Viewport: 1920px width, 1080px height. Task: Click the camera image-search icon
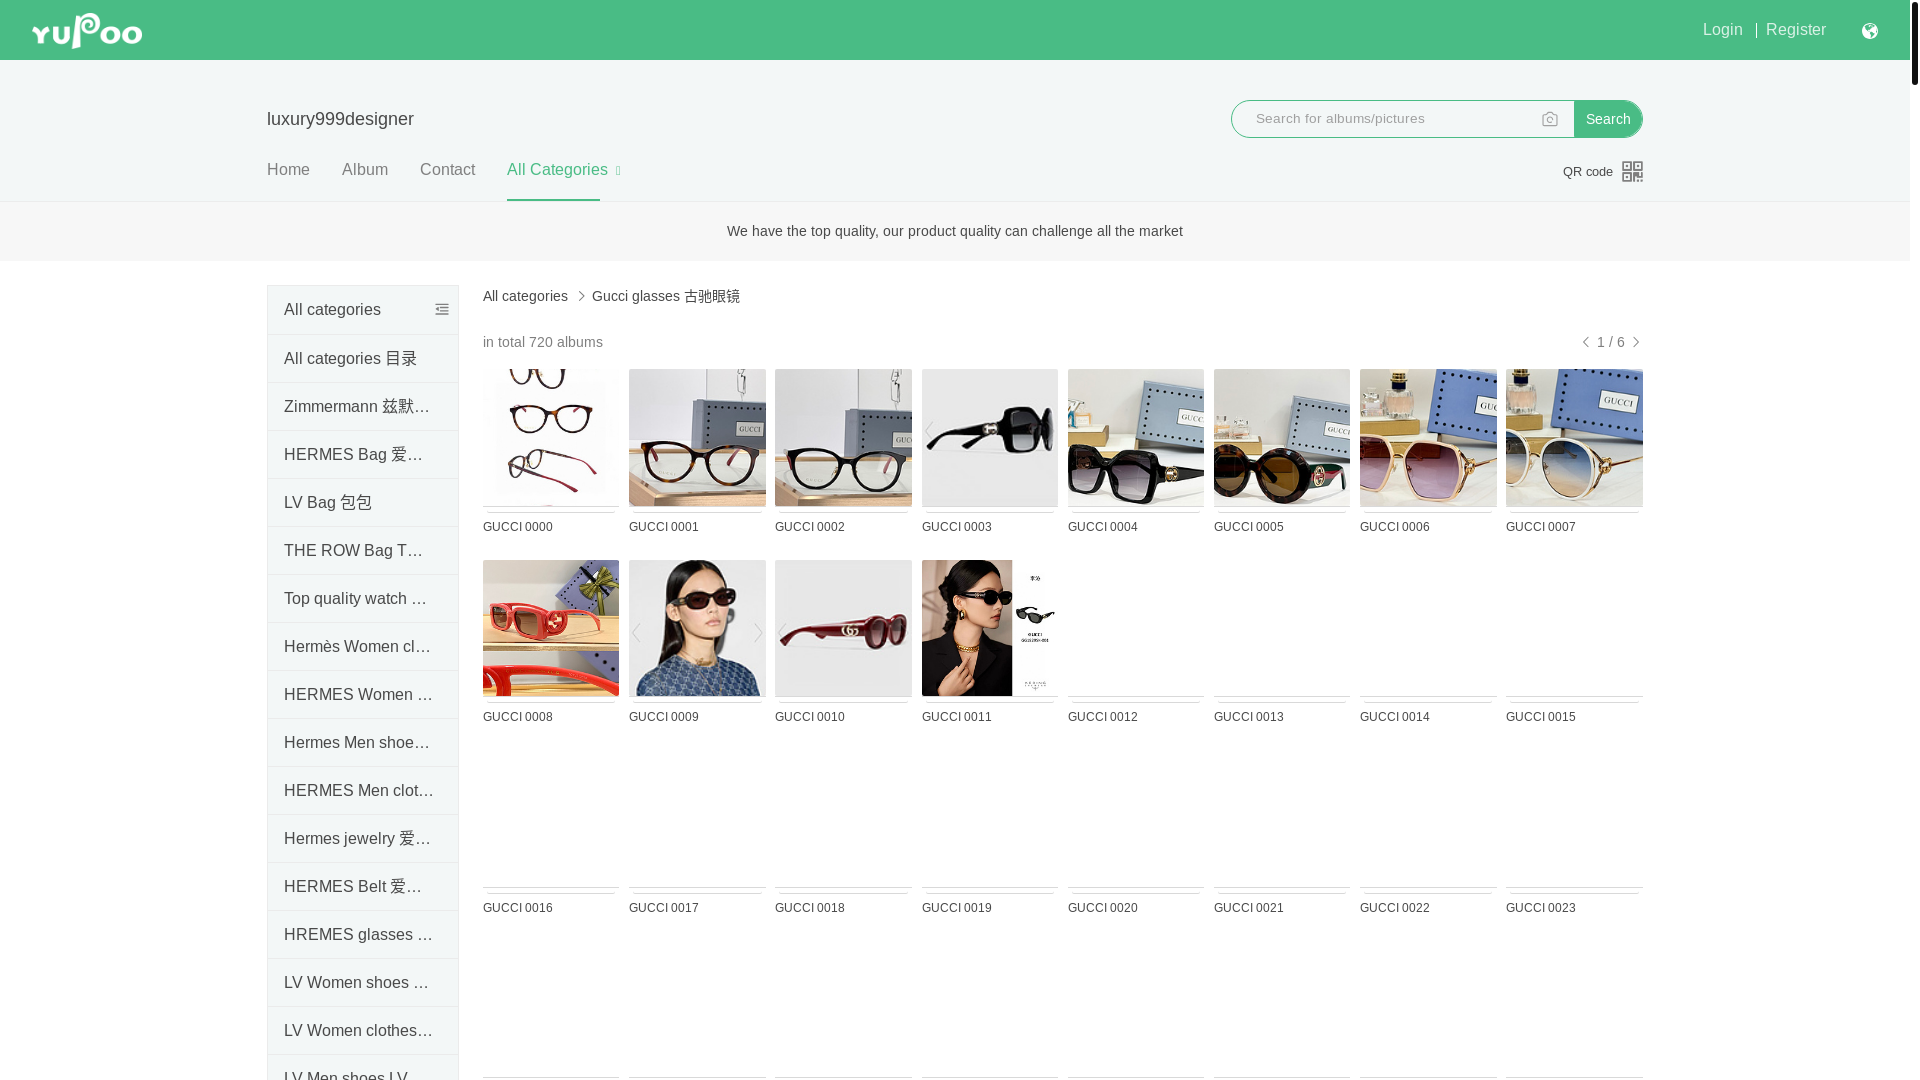[1550, 119]
